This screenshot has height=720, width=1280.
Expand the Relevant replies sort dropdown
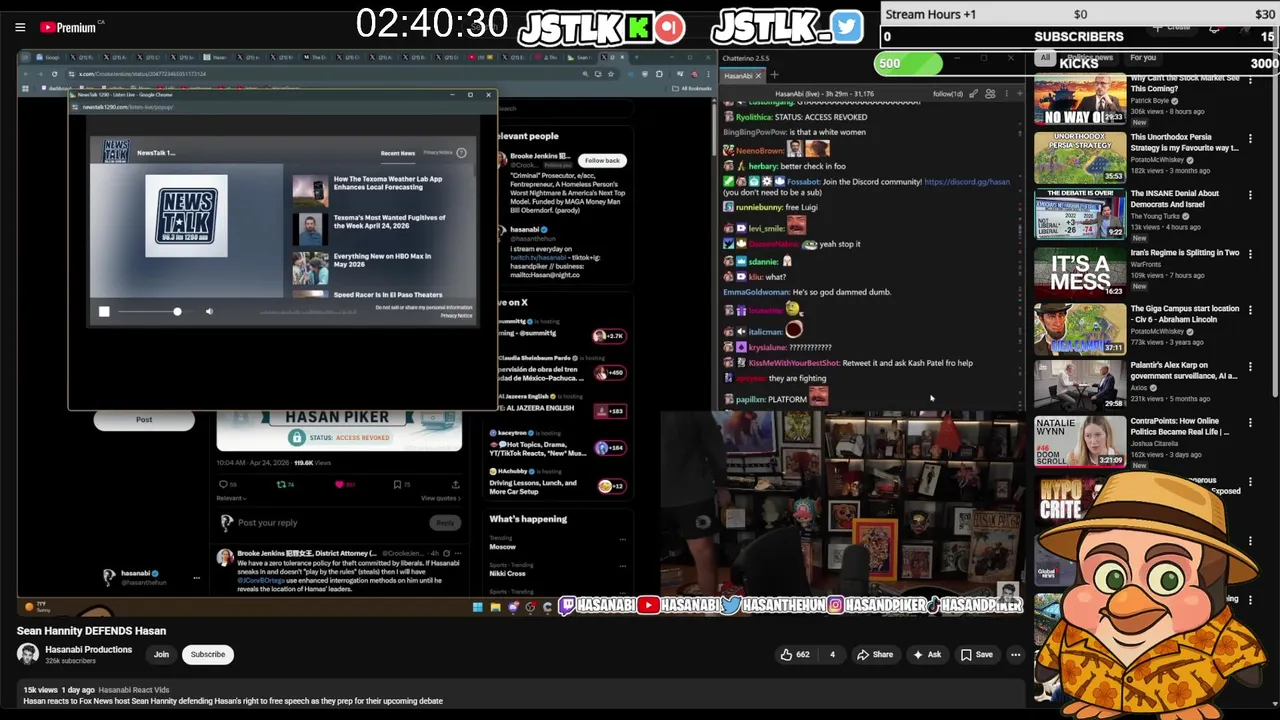tap(232, 498)
